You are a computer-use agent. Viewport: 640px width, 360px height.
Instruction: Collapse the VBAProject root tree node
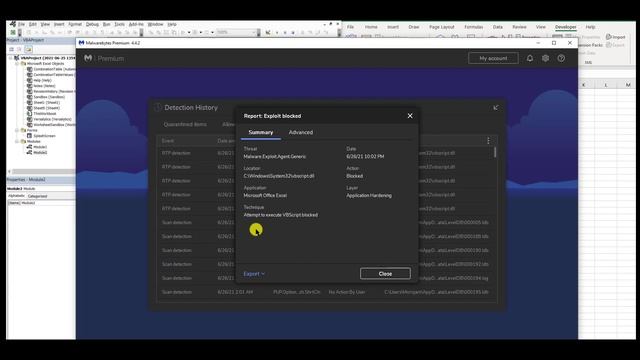tap(11, 58)
